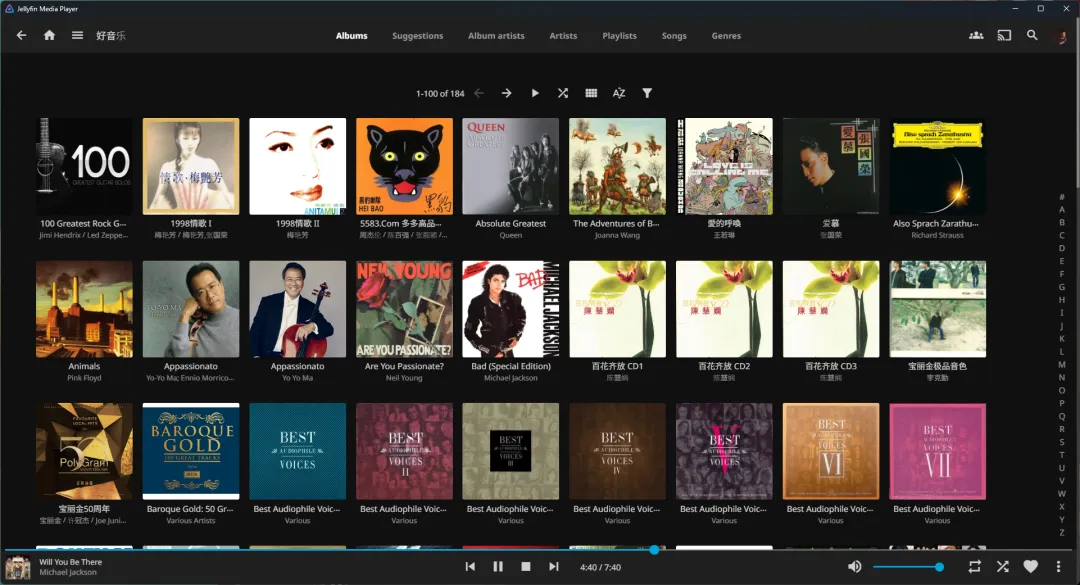The width and height of the screenshot is (1080, 585).
Task: Open the Absolute Greatest Queen album cover
Action: (x=510, y=166)
